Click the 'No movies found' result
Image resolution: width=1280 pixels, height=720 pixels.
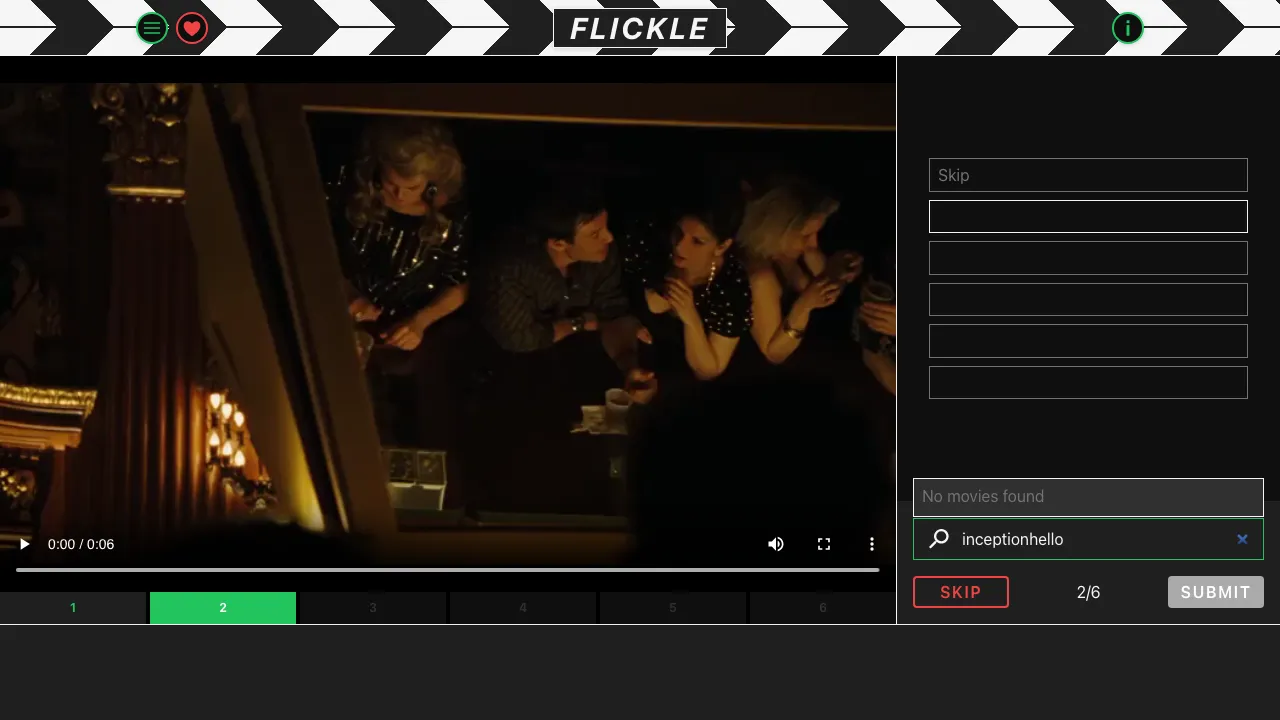tap(1088, 497)
